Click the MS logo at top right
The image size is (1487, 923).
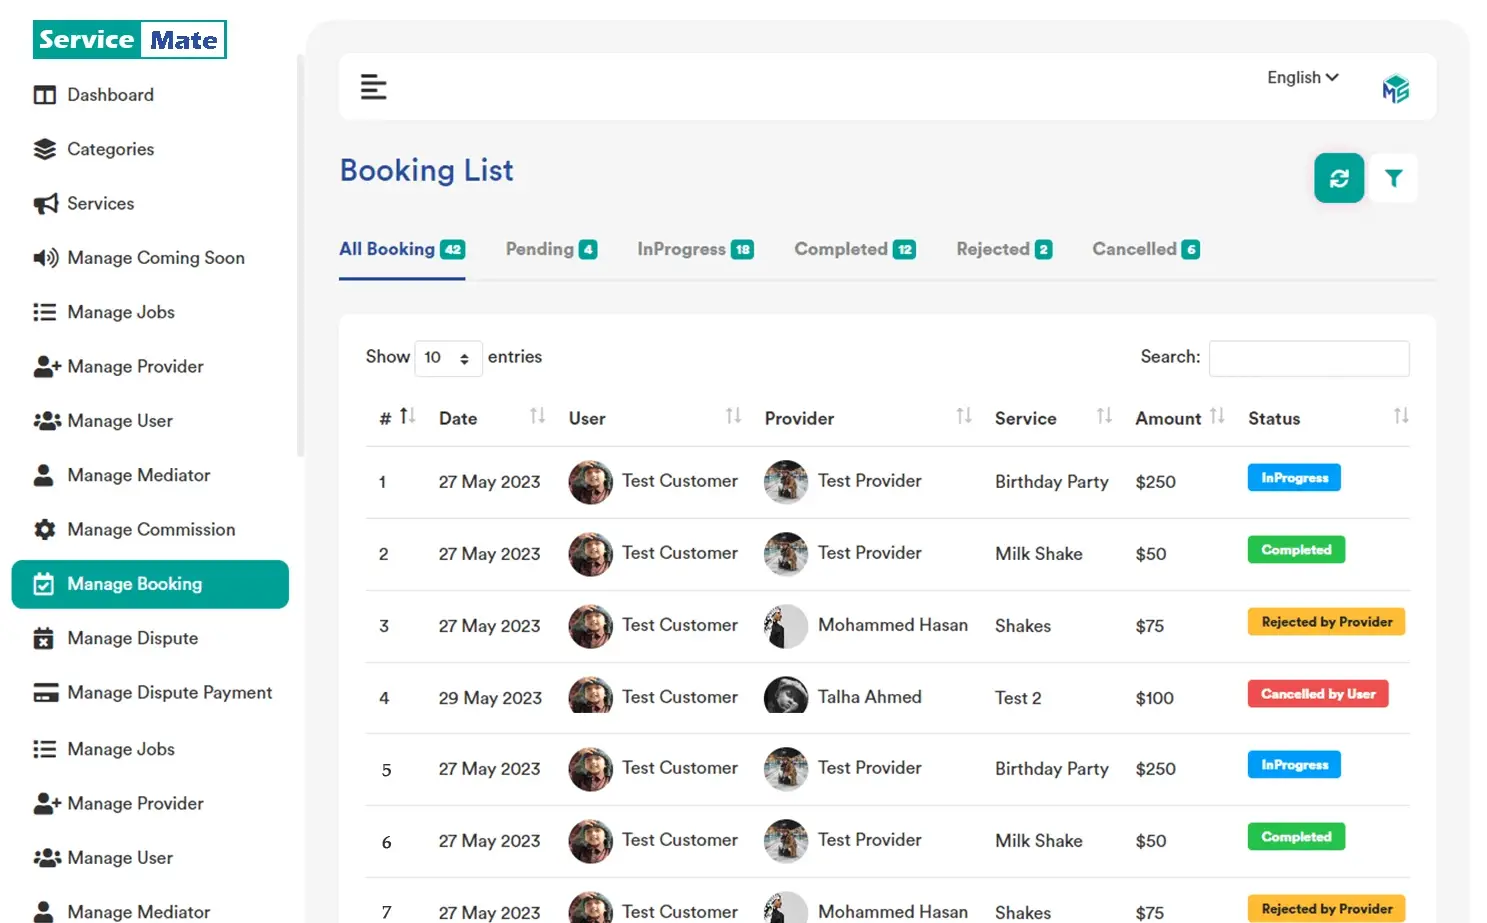click(1395, 86)
